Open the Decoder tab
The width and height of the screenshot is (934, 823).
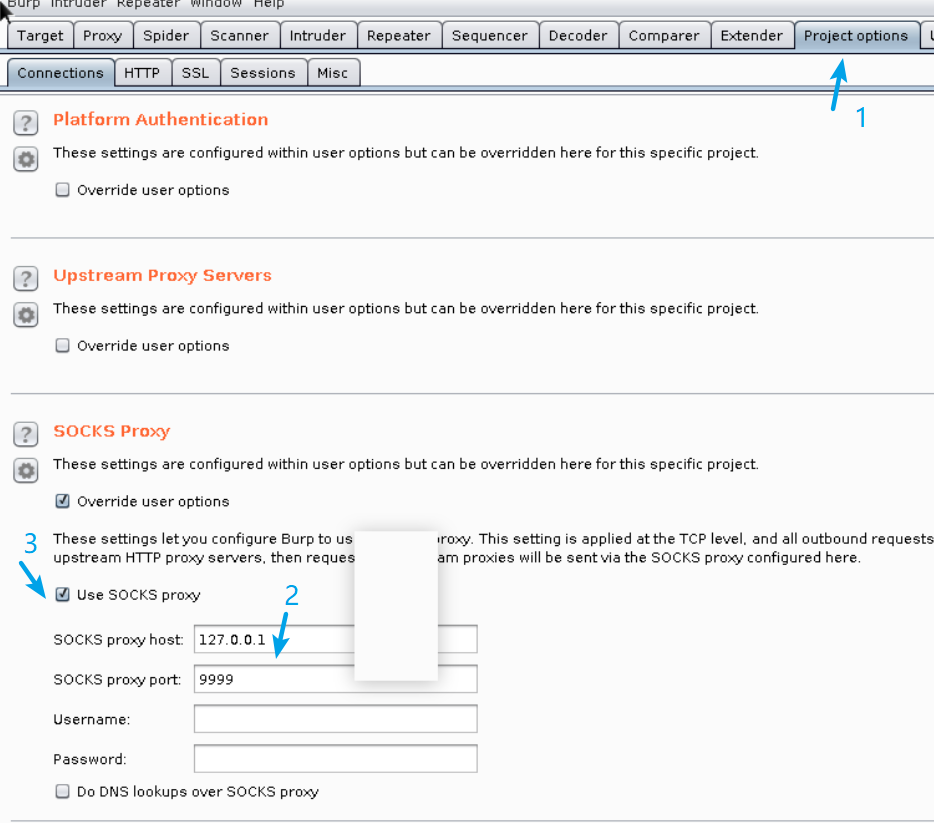(578, 36)
